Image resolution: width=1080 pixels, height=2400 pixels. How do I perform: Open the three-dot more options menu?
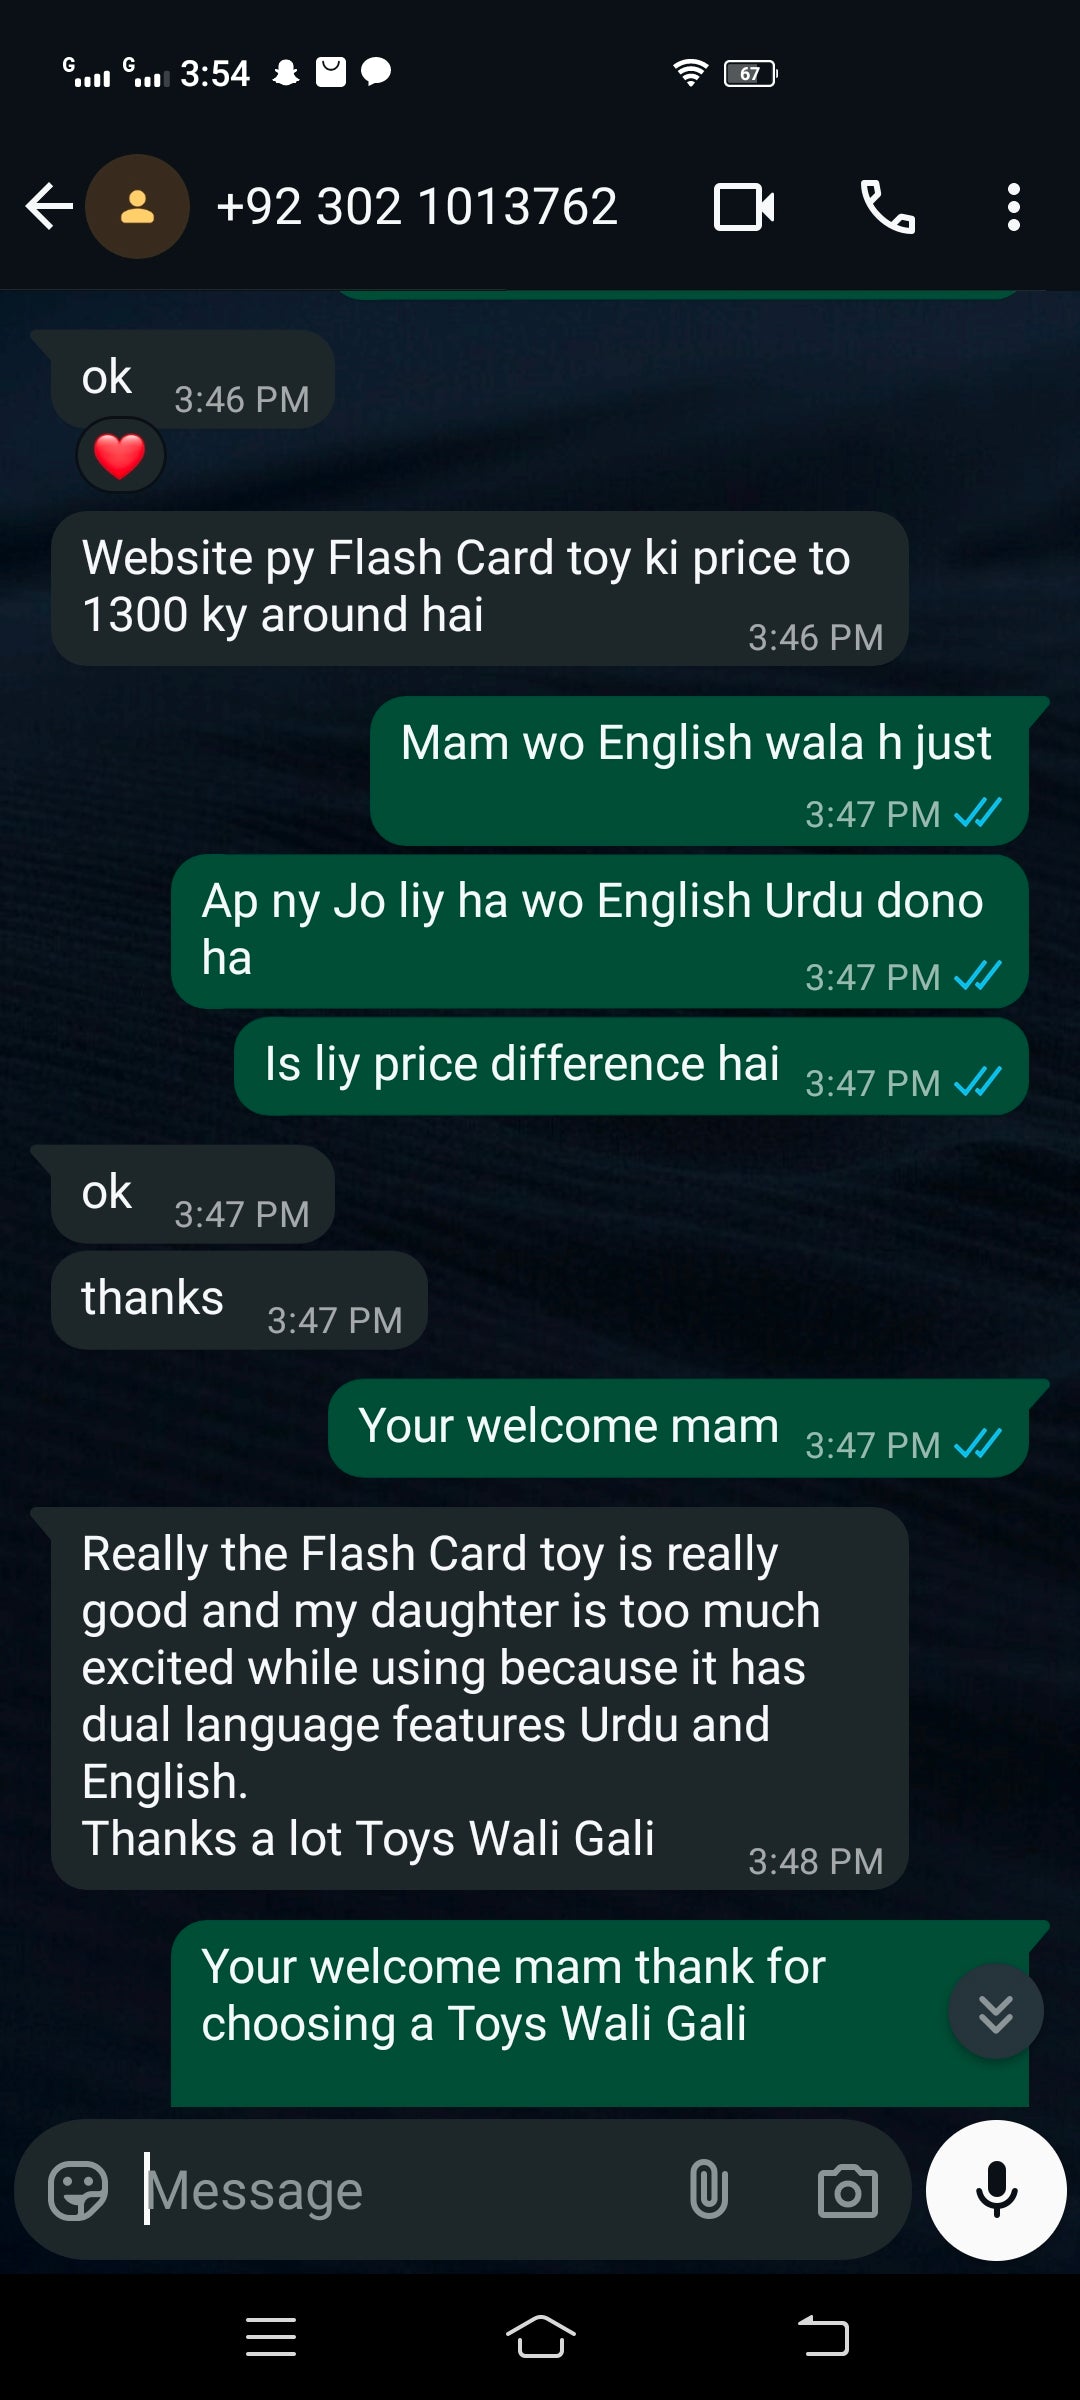point(1014,207)
